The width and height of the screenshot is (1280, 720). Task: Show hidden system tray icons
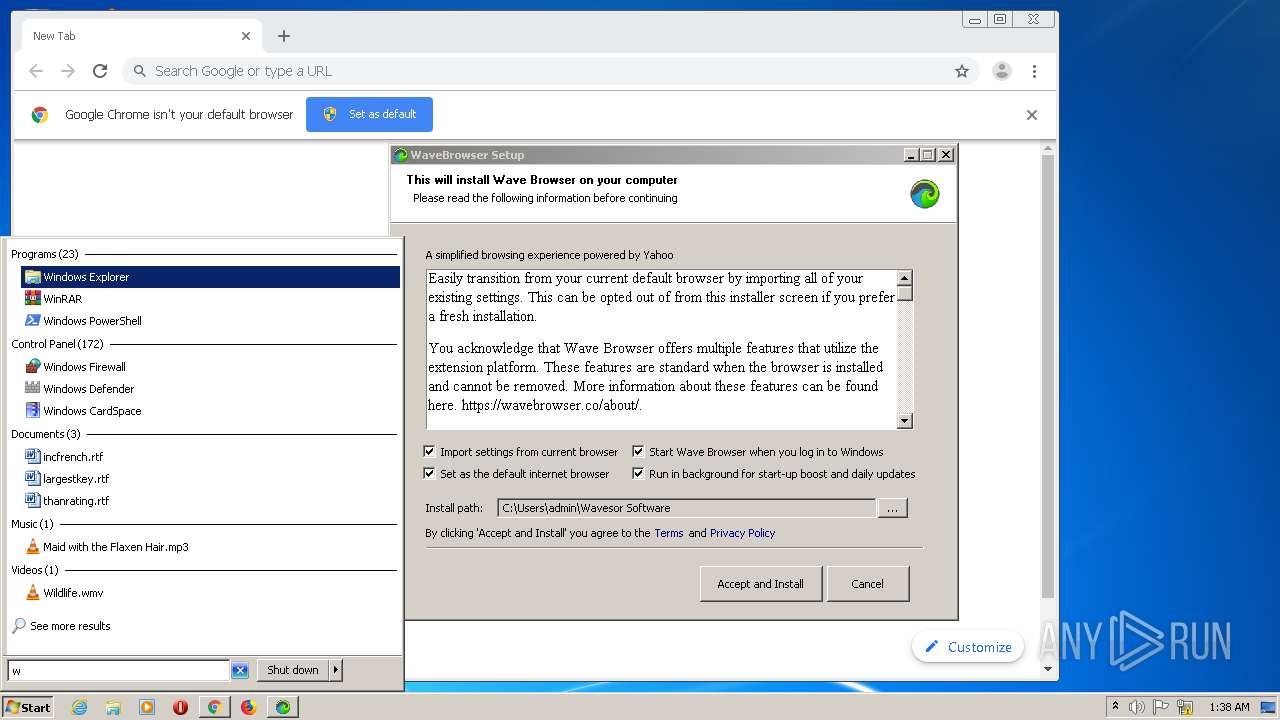[x=1115, y=707]
